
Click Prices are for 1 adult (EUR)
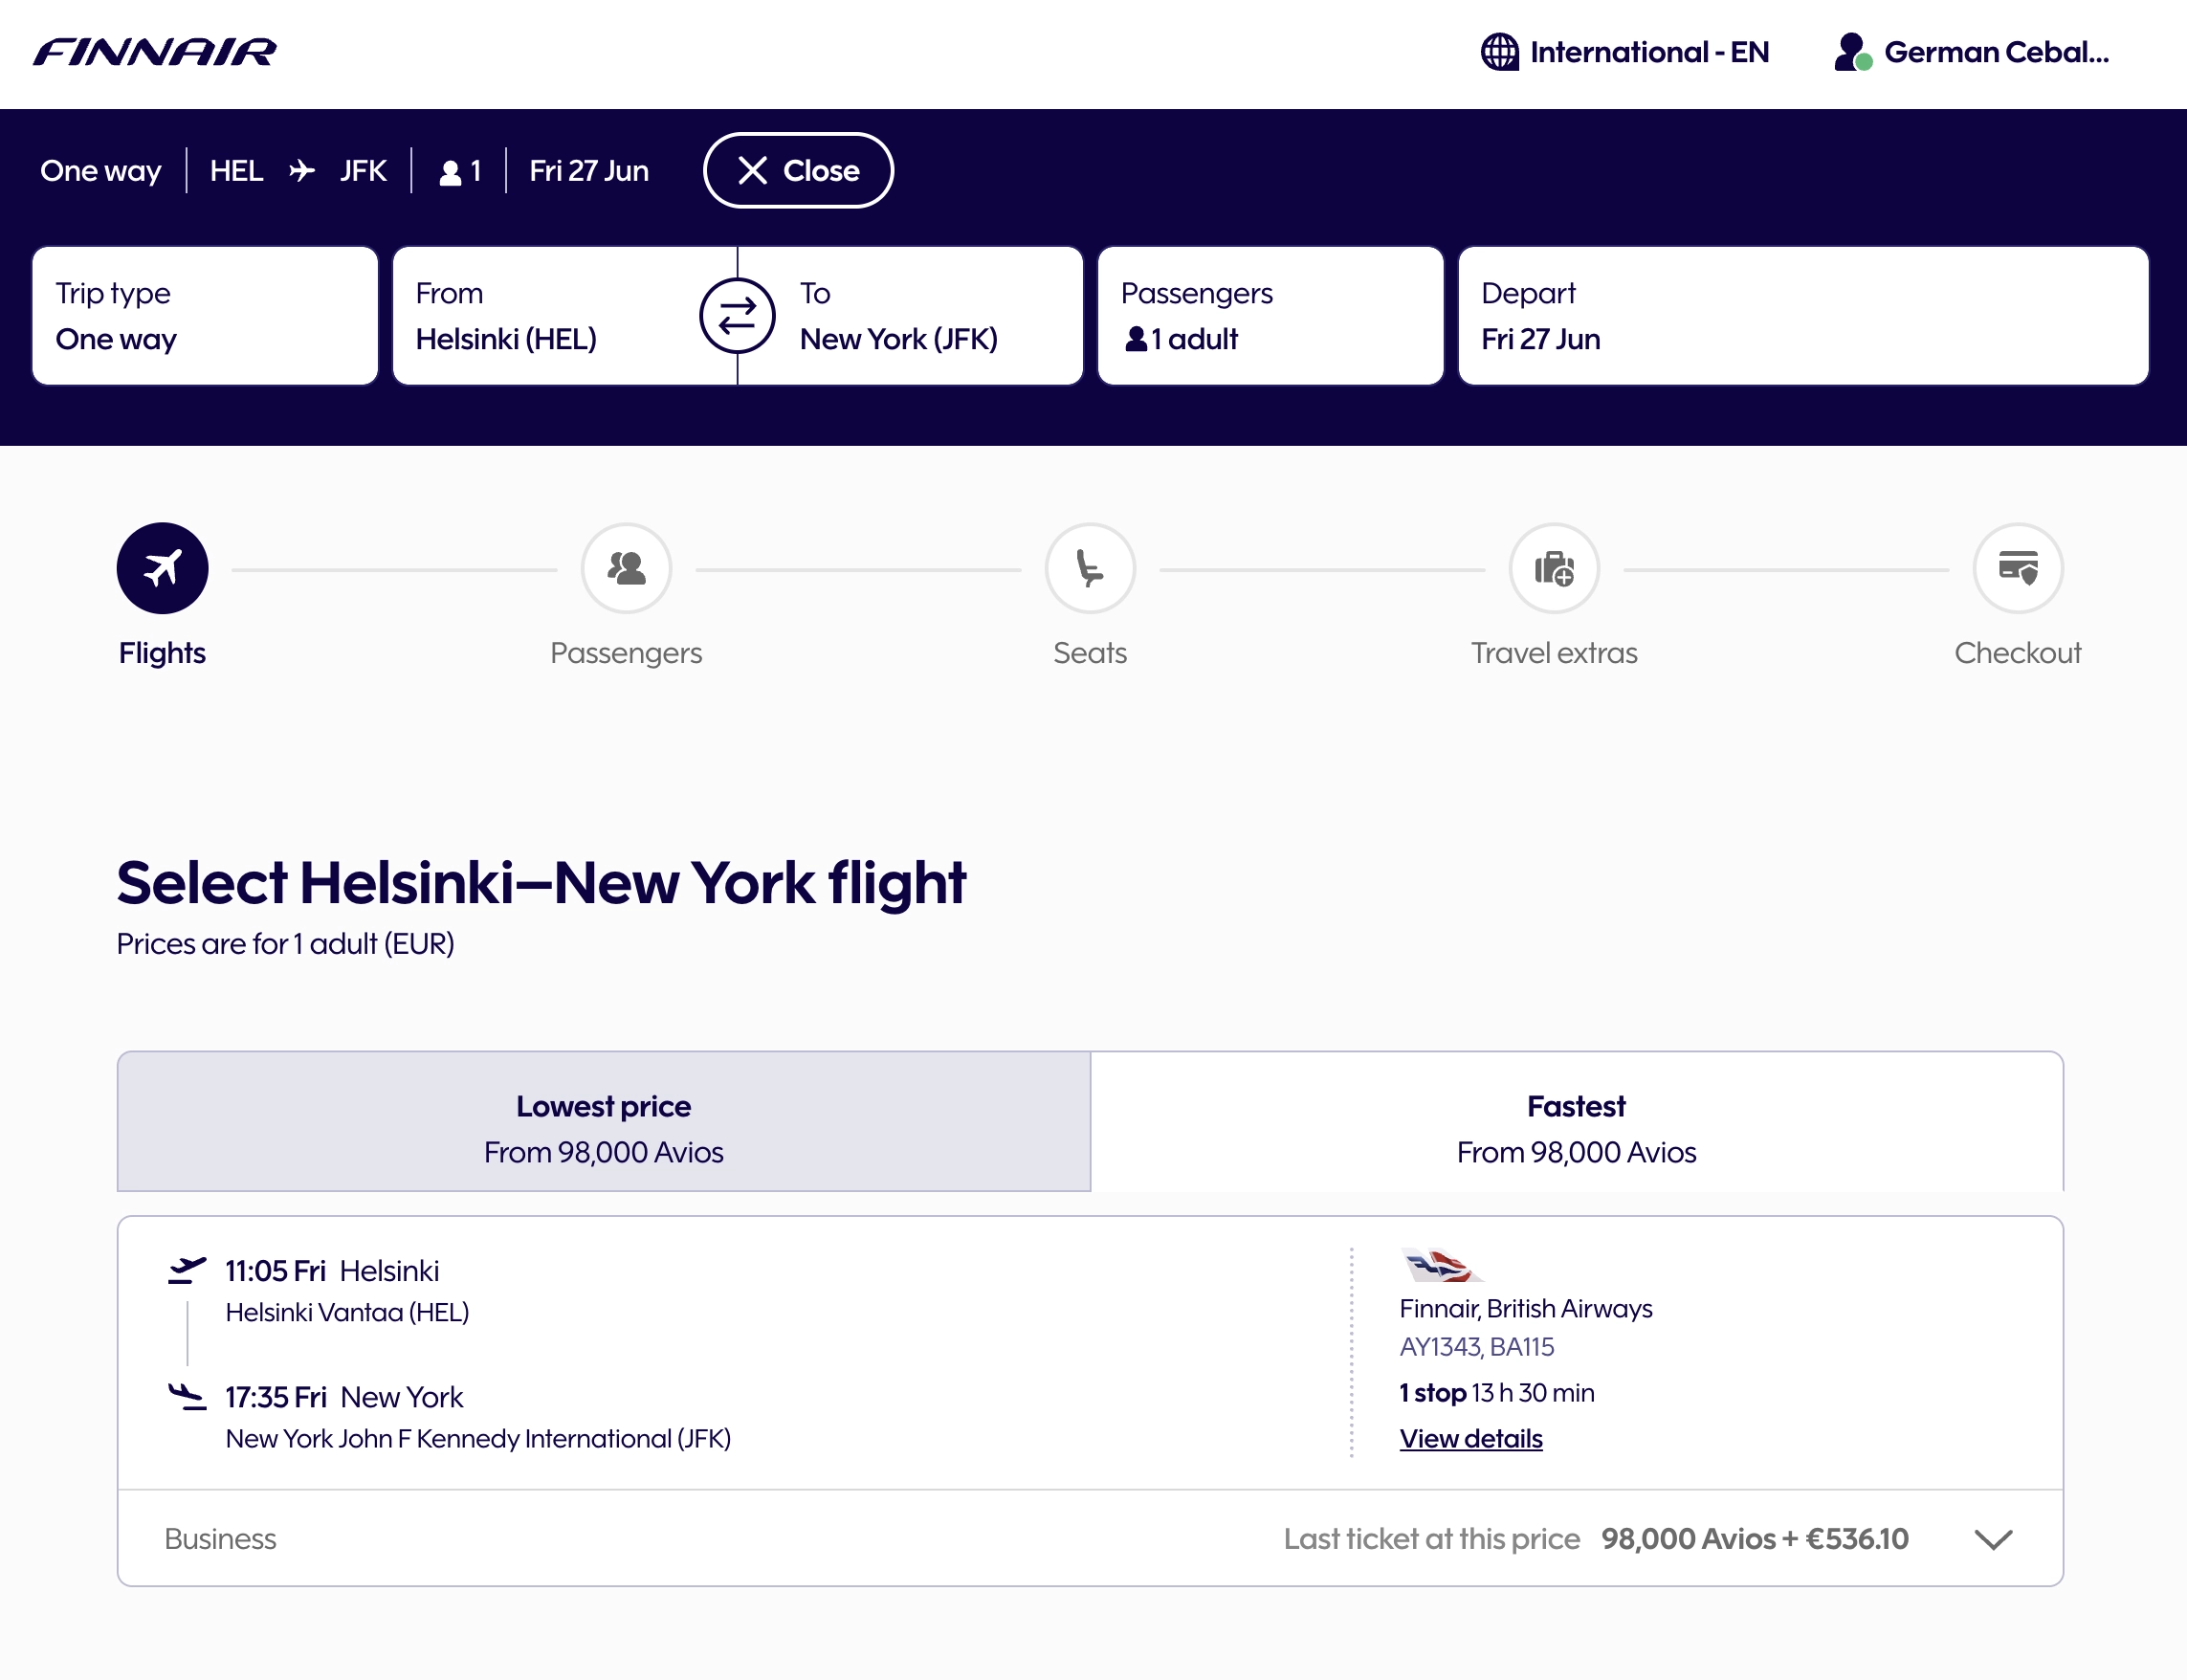tap(285, 943)
